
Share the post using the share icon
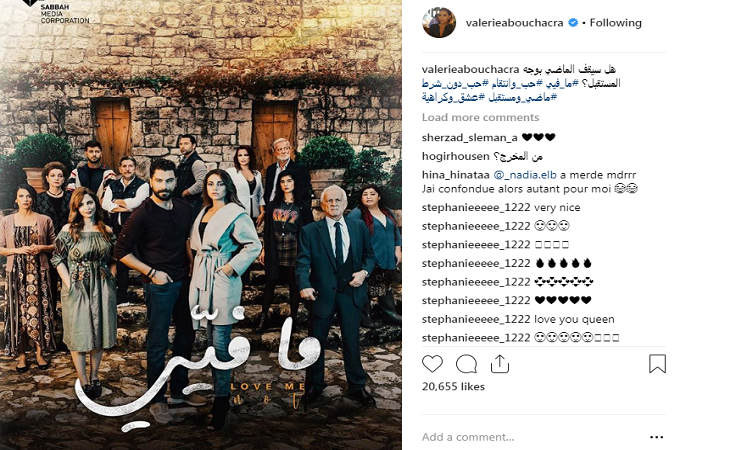[500, 364]
